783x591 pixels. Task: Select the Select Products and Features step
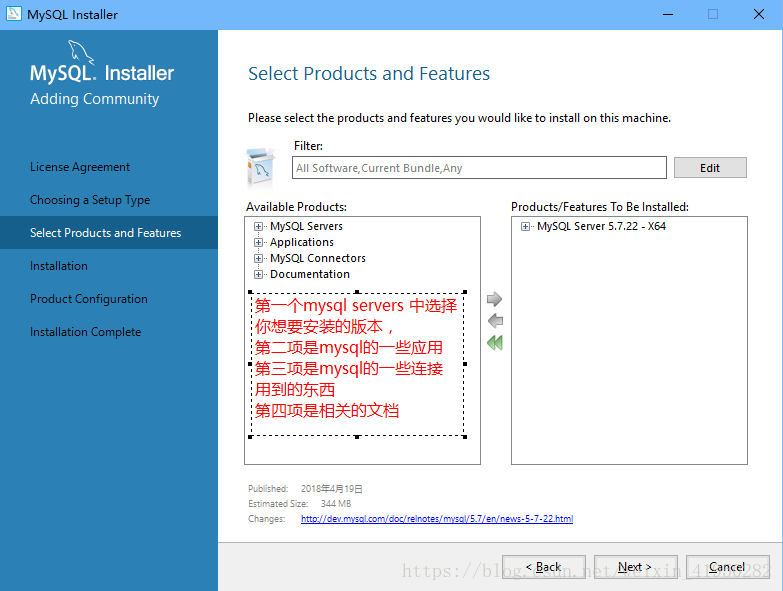tap(109, 233)
